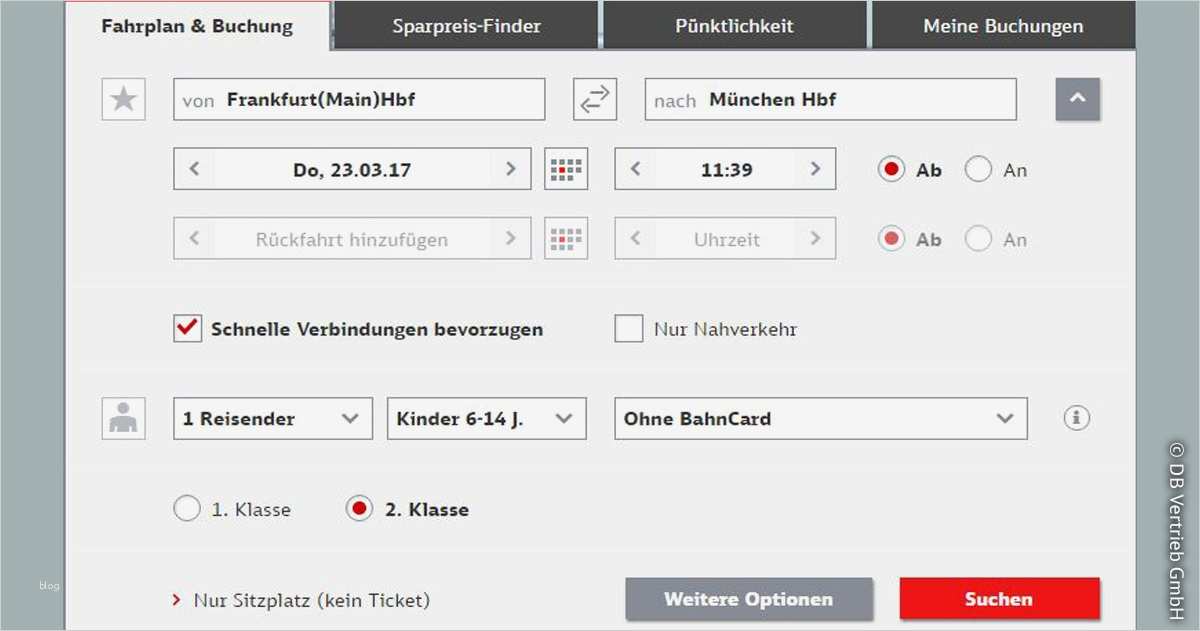
Task: Open the Meine Buchungen tab
Action: click(x=1004, y=26)
